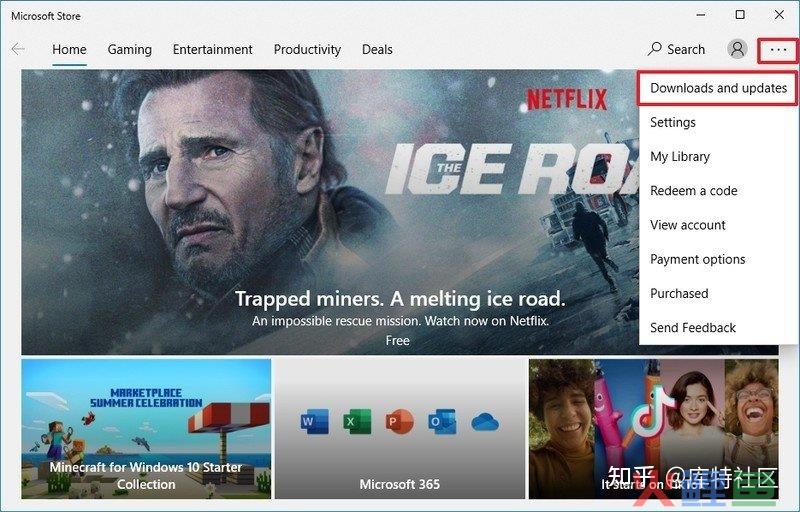
Task: Click the PowerPoint icon in Microsoft 365 tile
Action: click(399, 422)
